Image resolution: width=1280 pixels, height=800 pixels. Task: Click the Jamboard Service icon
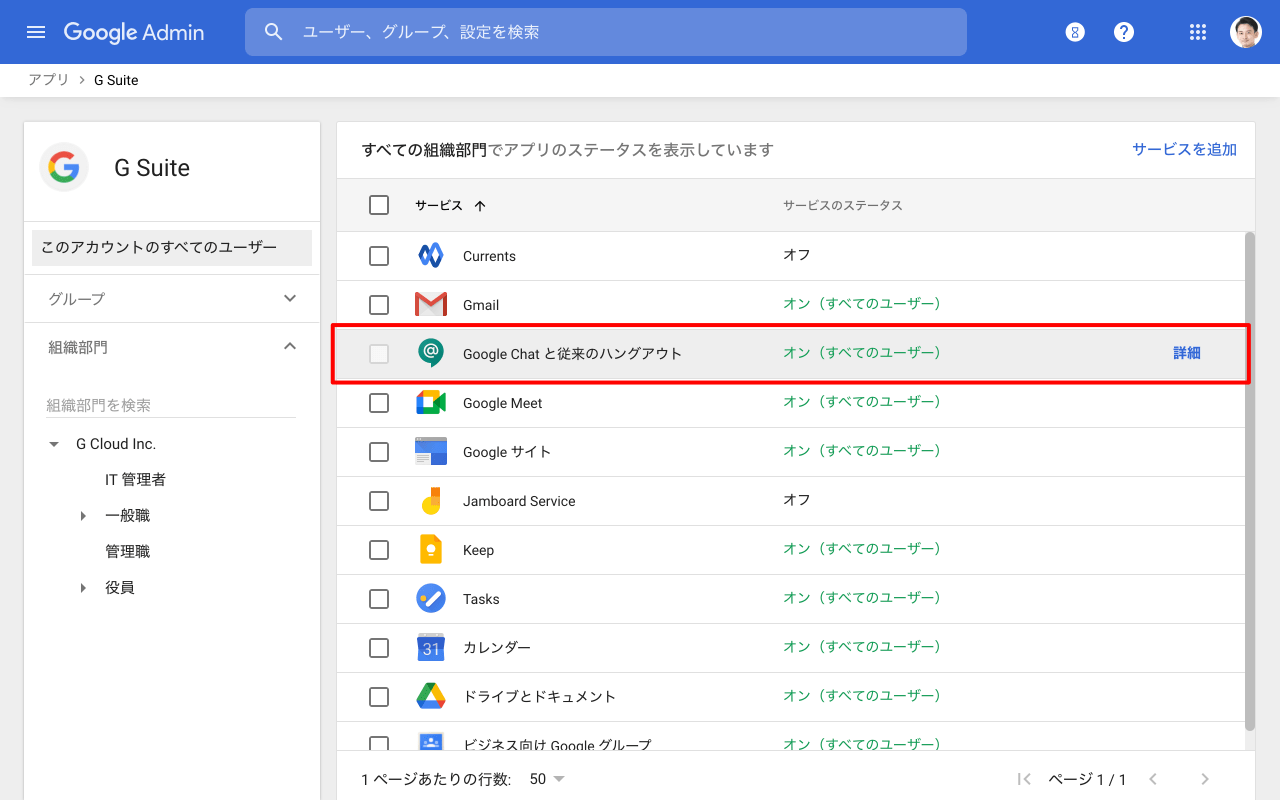(431, 501)
